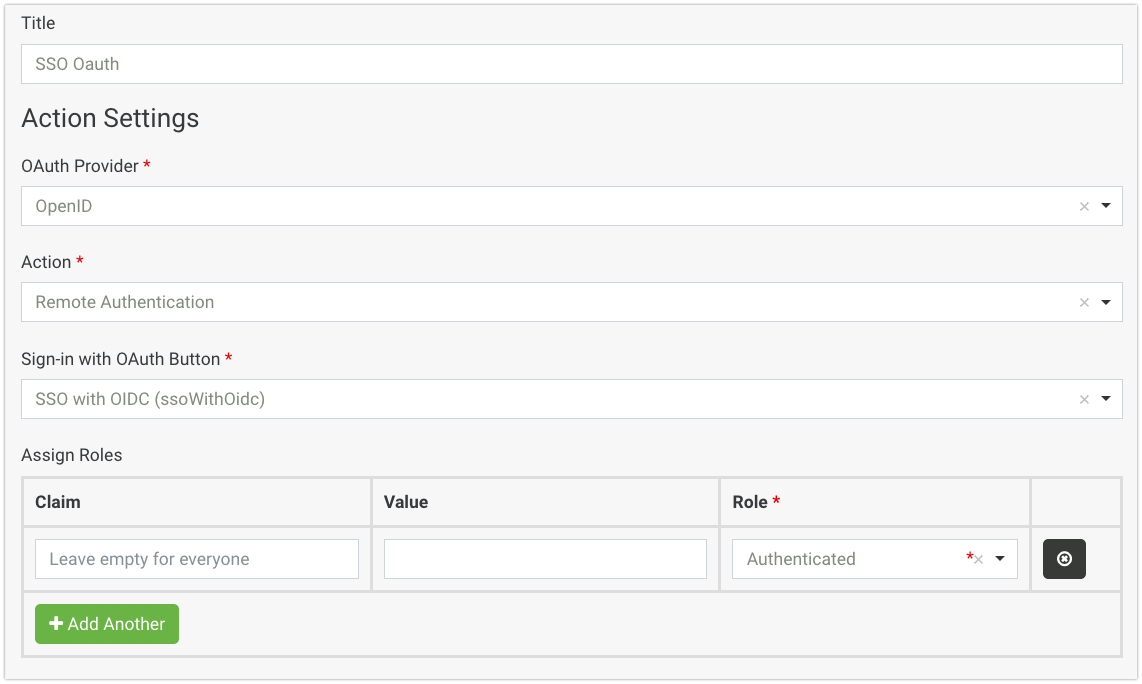Focus the Title field containing SSO Oauth
Image resolution: width=1142 pixels, height=684 pixels.
[x=571, y=64]
